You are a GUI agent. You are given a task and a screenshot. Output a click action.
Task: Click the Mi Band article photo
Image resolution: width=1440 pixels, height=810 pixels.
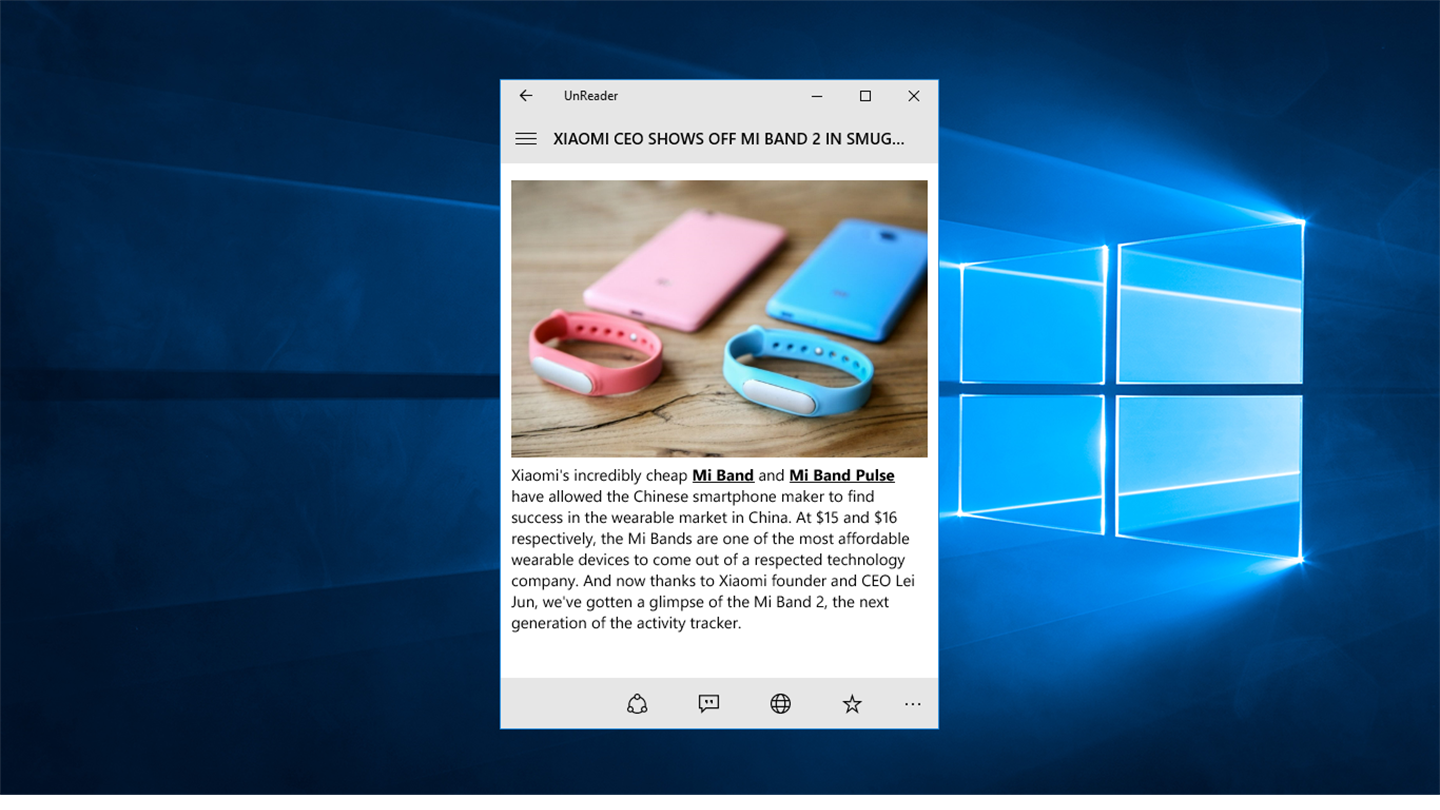coord(719,319)
